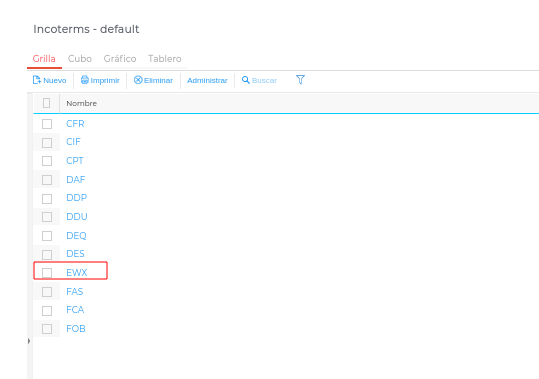539x379 pixels.
Task: Open the FCA incoterm link
Action: pos(75,310)
